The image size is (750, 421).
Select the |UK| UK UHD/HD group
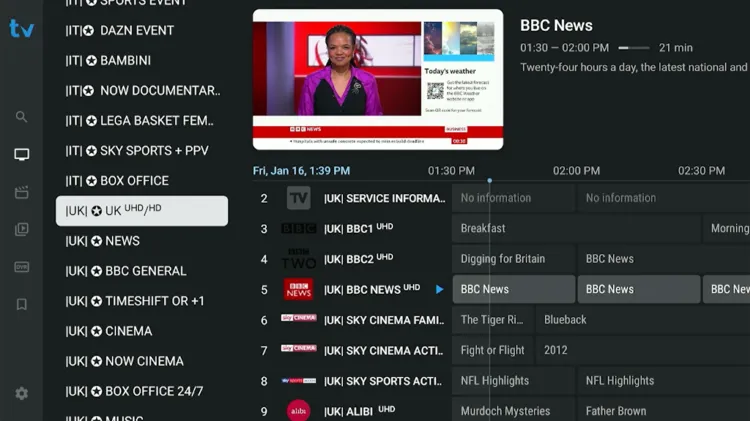click(142, 211)
